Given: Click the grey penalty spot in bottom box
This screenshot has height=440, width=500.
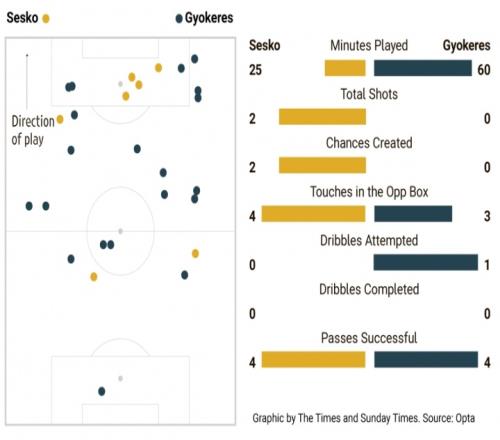Looking at the screenshot, I should pyautogui.click(x=121, y=378).
